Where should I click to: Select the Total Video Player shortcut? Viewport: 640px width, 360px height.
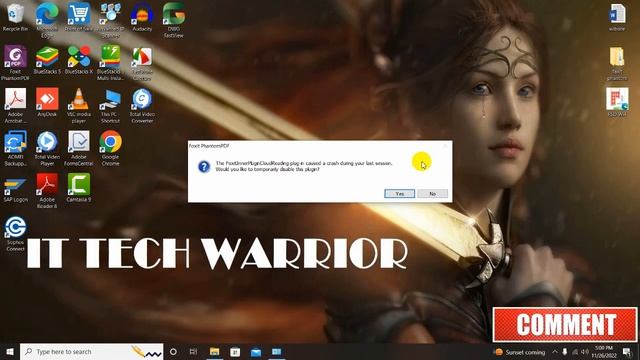click(x=47, y=148)
